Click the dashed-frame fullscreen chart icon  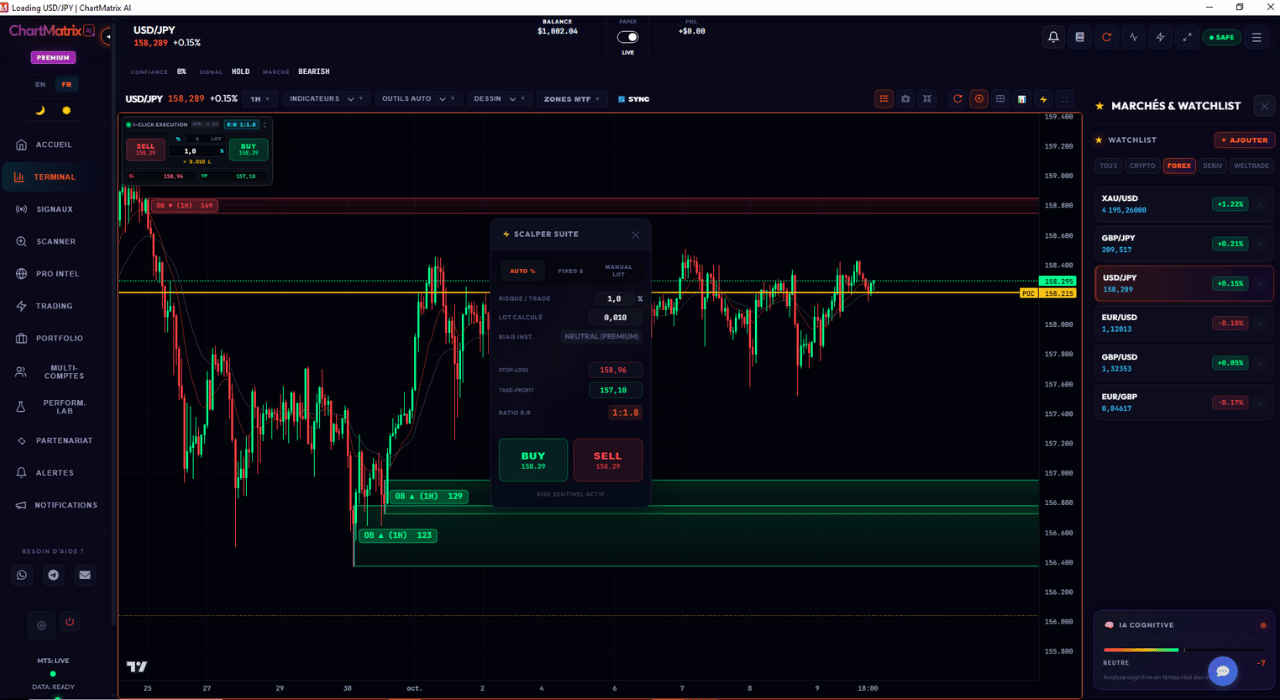click(1066, 99)
